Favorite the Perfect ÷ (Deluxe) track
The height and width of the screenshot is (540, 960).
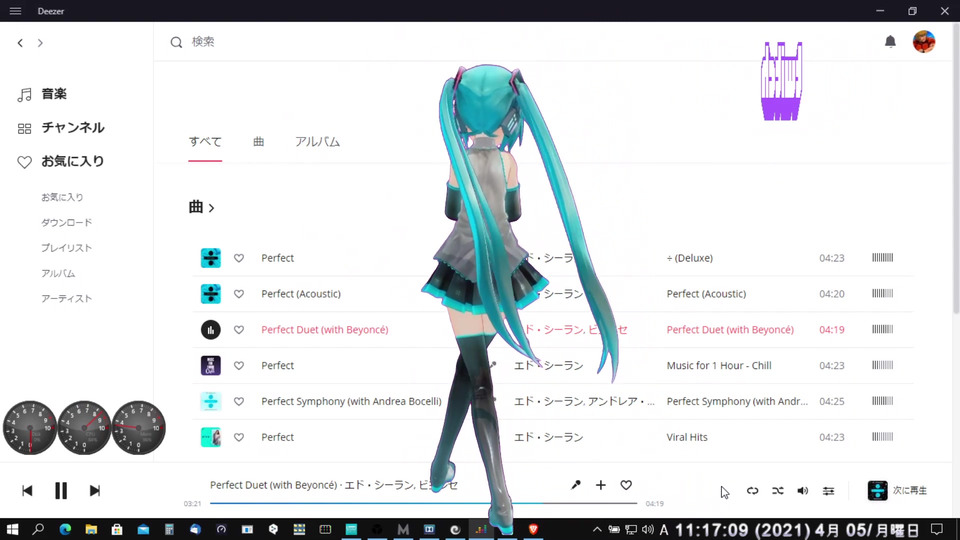click(x=239, y=258)
